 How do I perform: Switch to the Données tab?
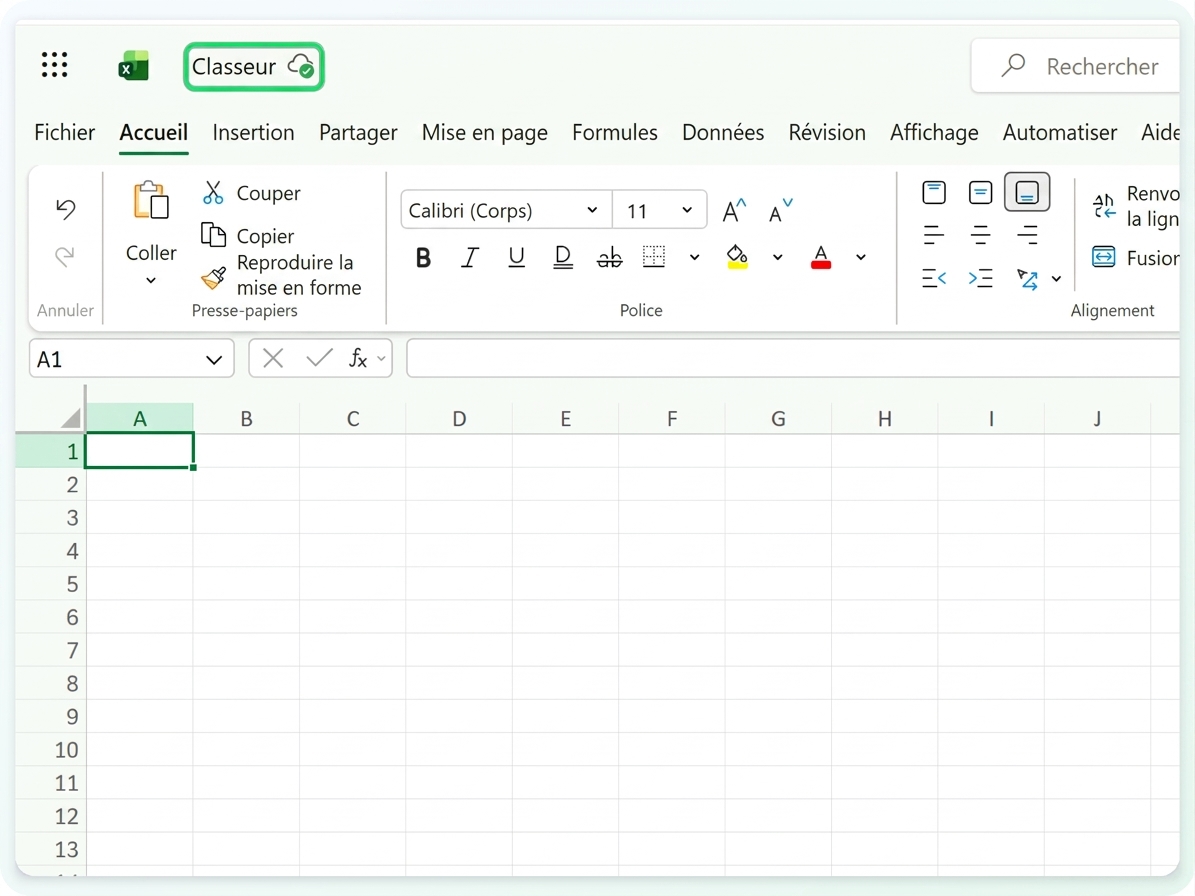pos(722,133)
